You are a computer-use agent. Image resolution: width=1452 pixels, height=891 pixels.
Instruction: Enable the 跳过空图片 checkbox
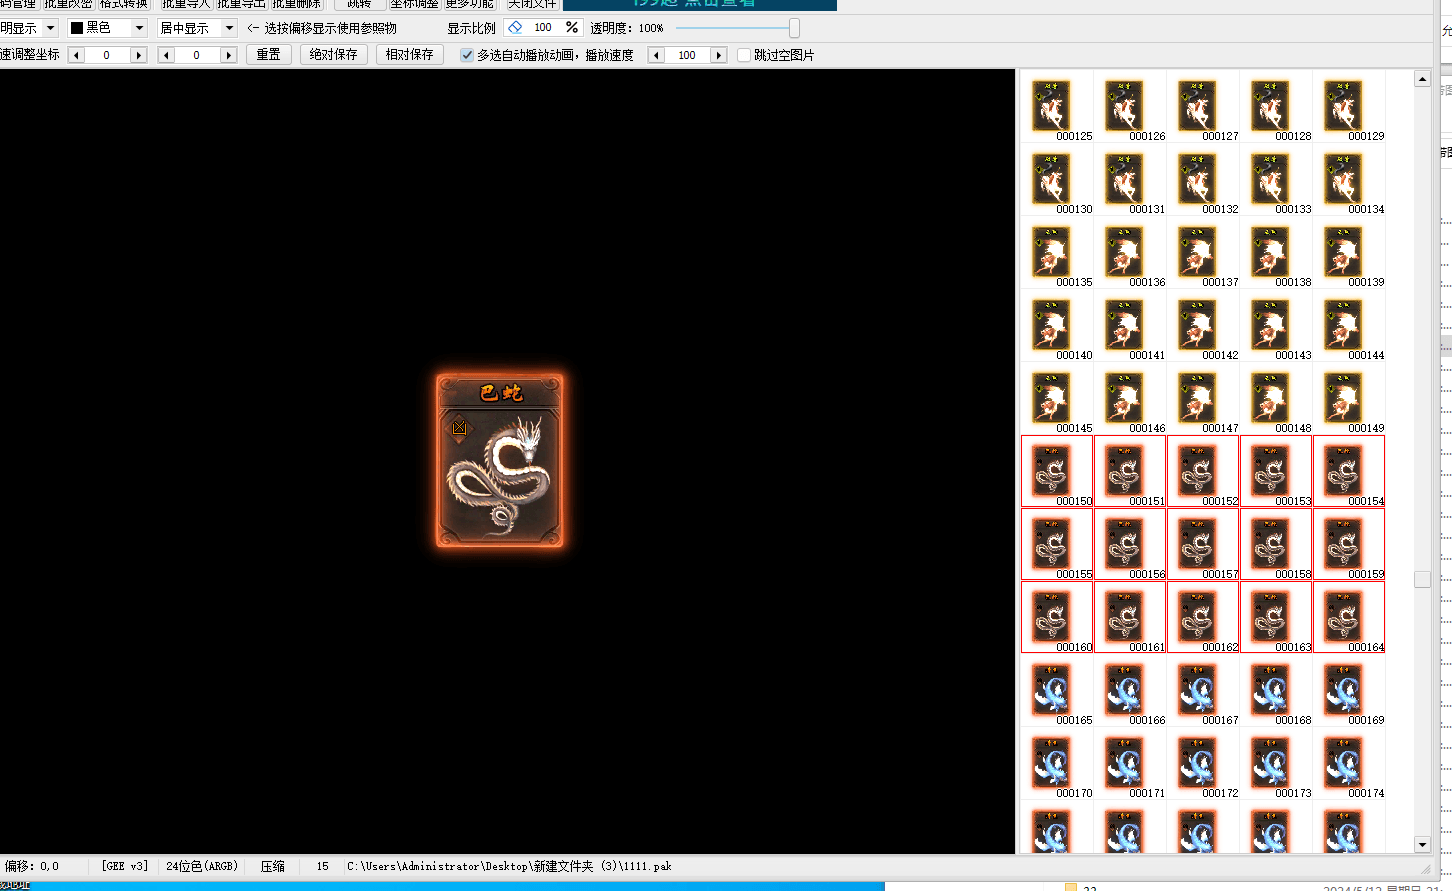click(x=744, y=55)
